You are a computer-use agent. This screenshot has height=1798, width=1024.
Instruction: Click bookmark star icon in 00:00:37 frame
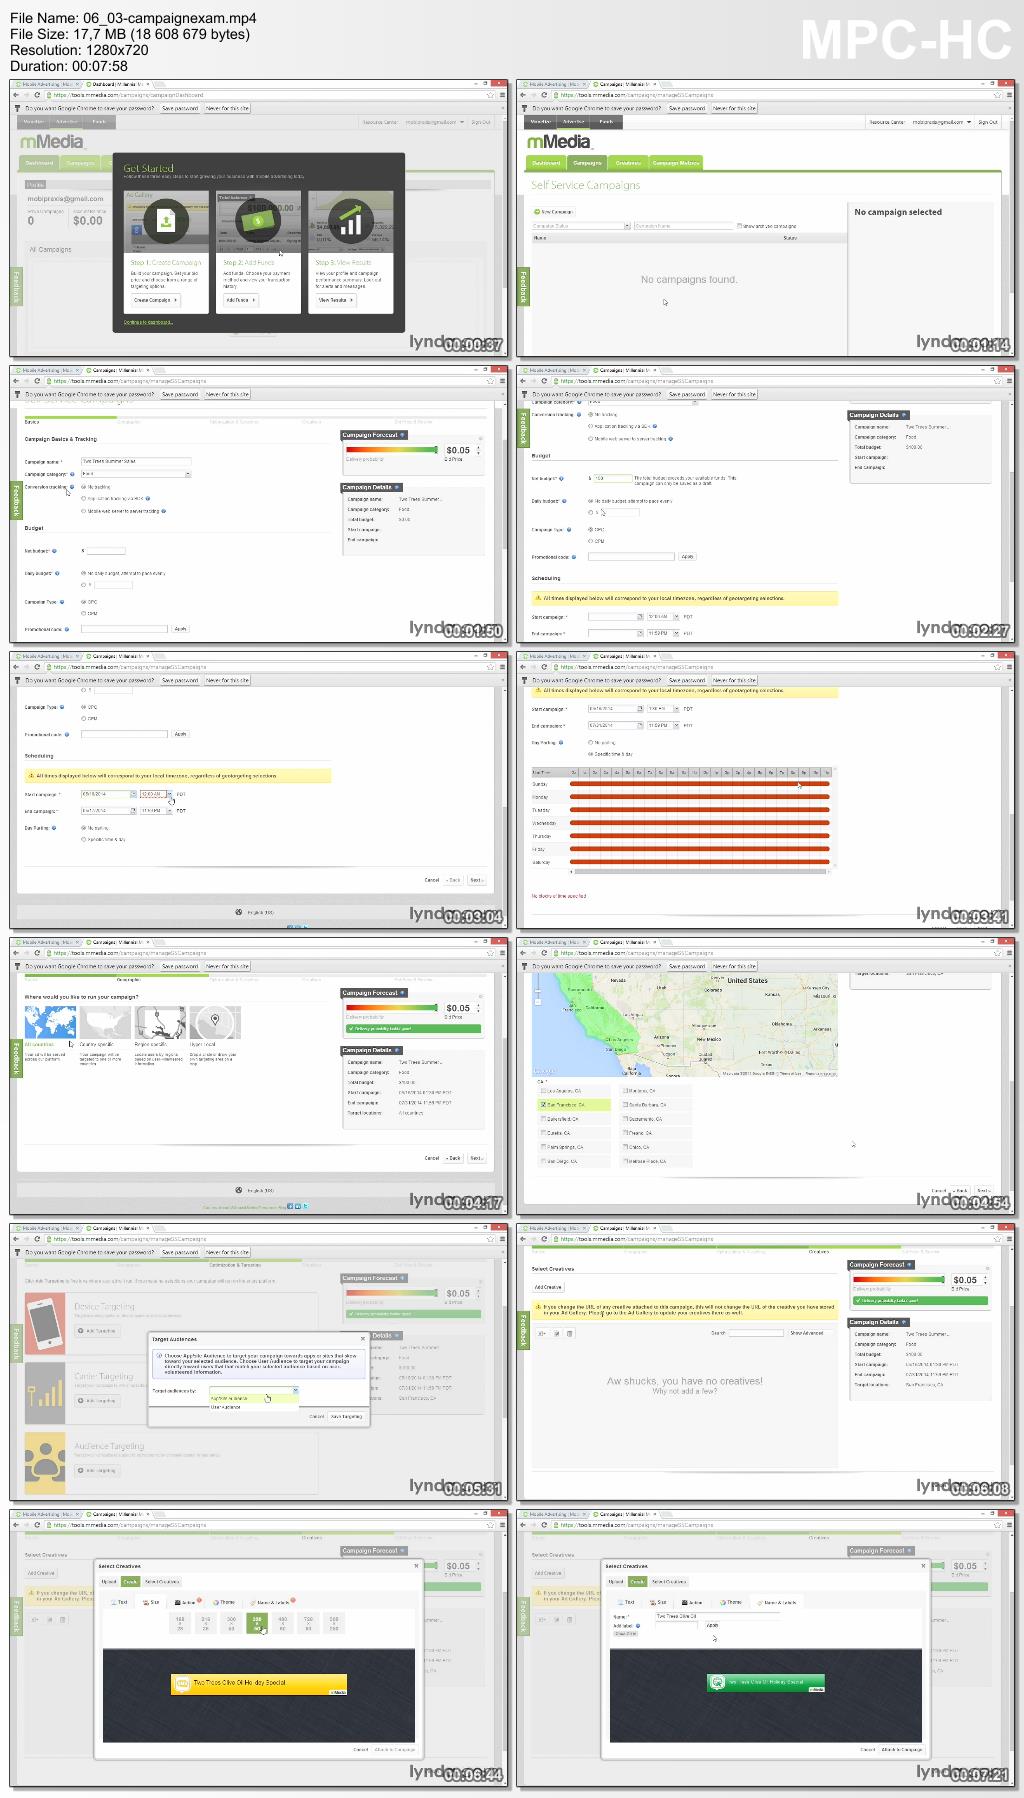[490, 95]
